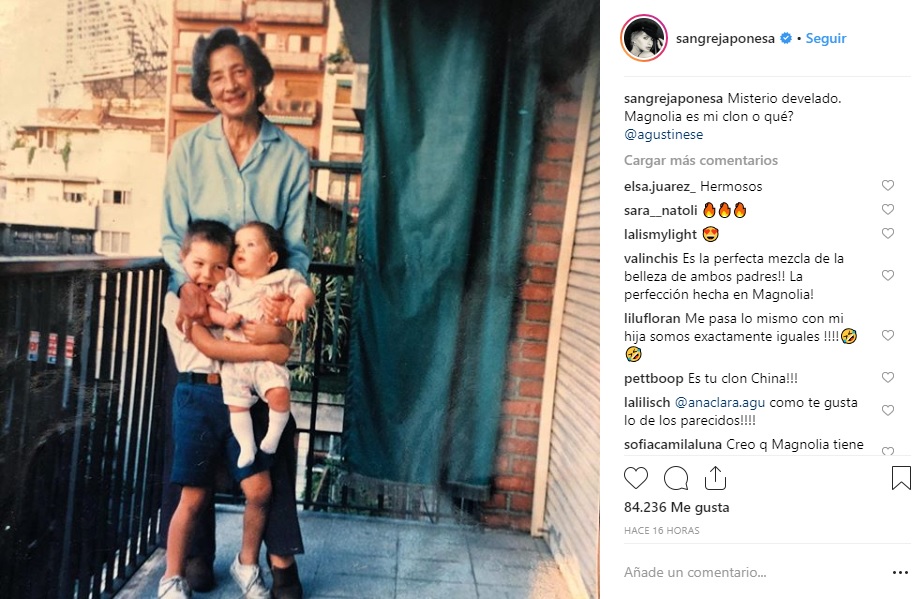918x599 pixels.
Task: Share the post with upload icon
Action: click(x=715, y=478)
